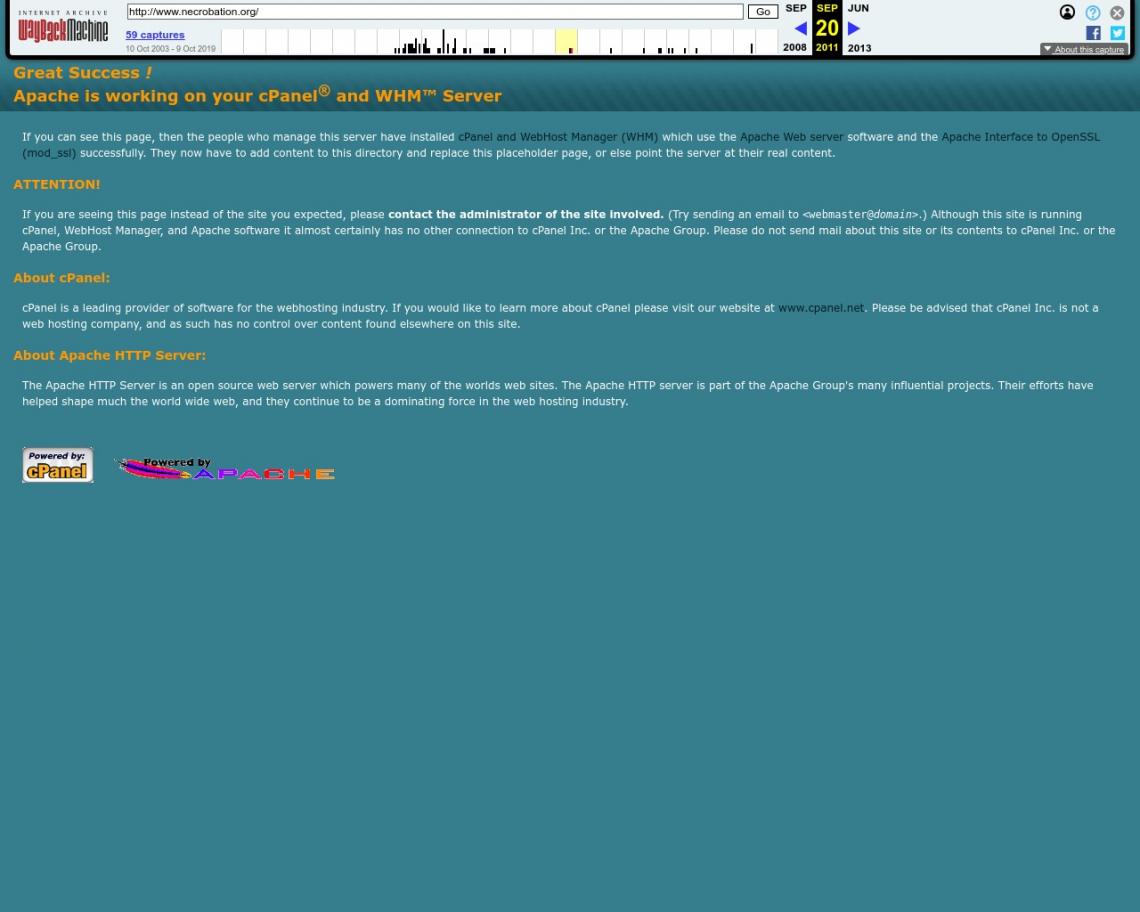Open the Apache Web server link
Viewport: 1140px width, 912px height.
coord(792,137)
